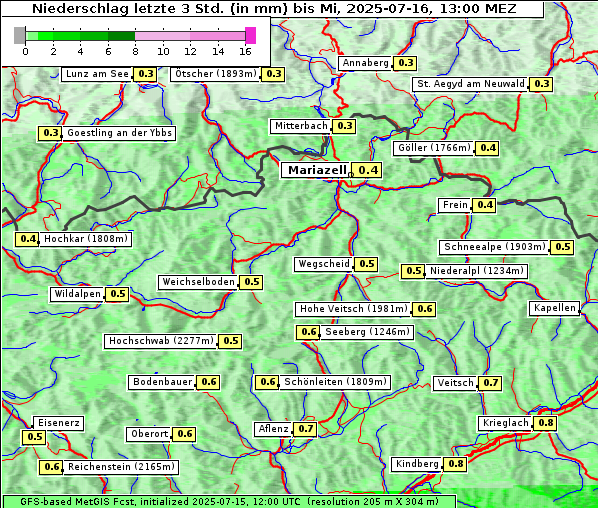
Task: Click the Kapellen label
Action: coord(554,309)
